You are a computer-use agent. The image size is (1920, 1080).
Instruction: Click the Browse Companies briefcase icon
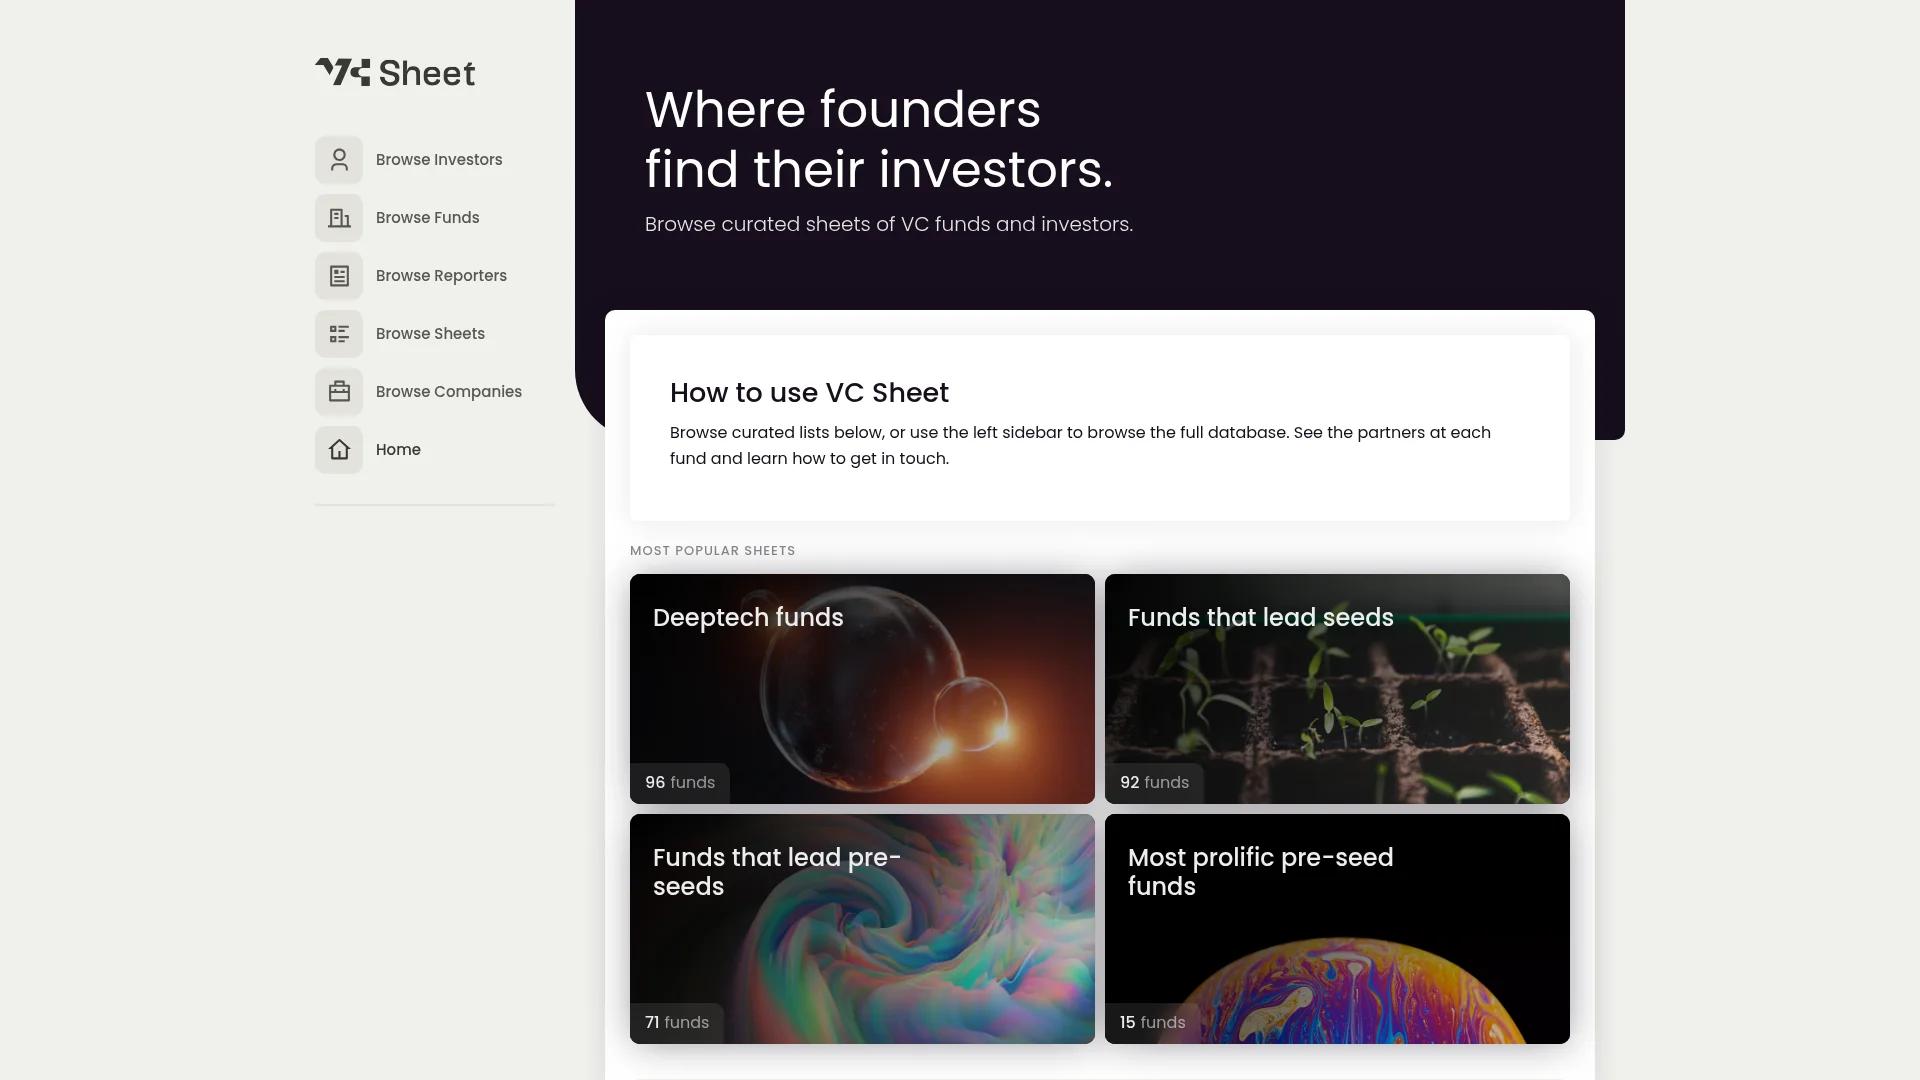click(339, 392)
